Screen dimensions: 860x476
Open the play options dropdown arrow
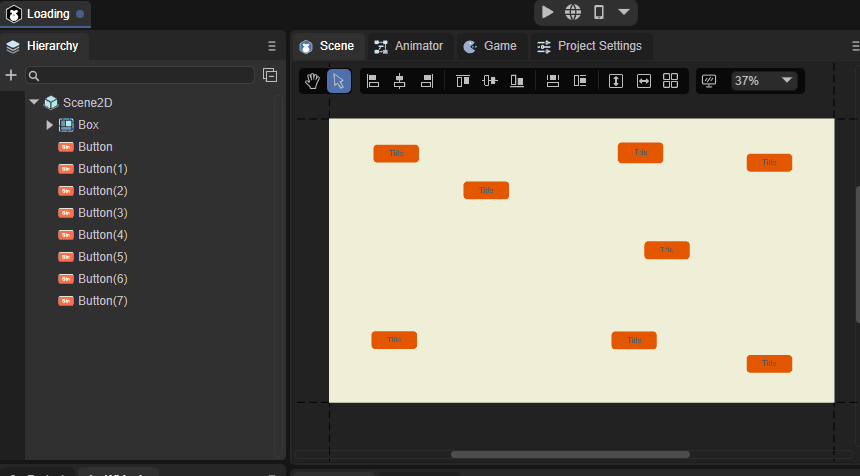624,12
